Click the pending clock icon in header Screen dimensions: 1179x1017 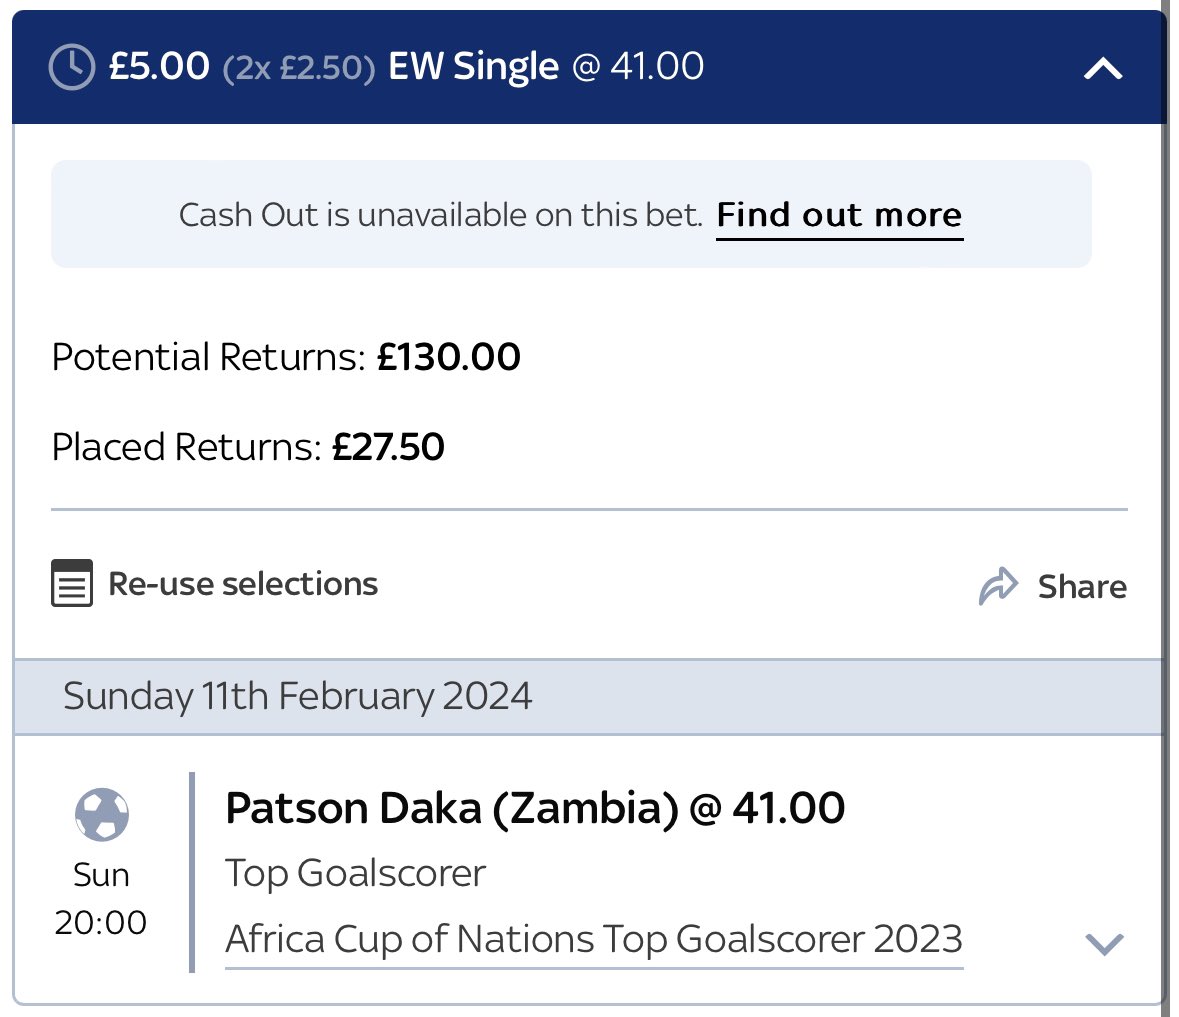tap(72, 67)
